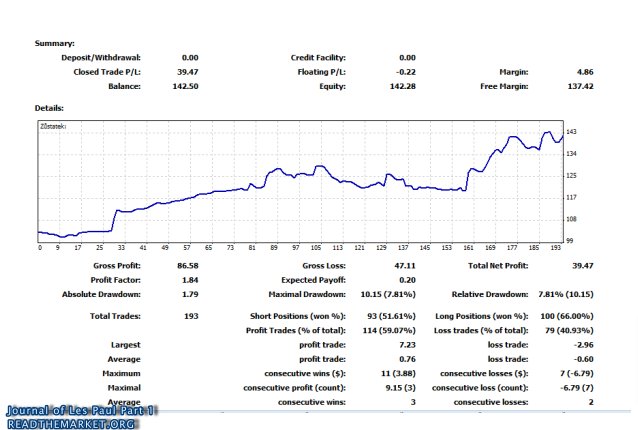Click the Closed Trade P/L value 39.47
Screen dimensions: 638x430
pos(187,72)
